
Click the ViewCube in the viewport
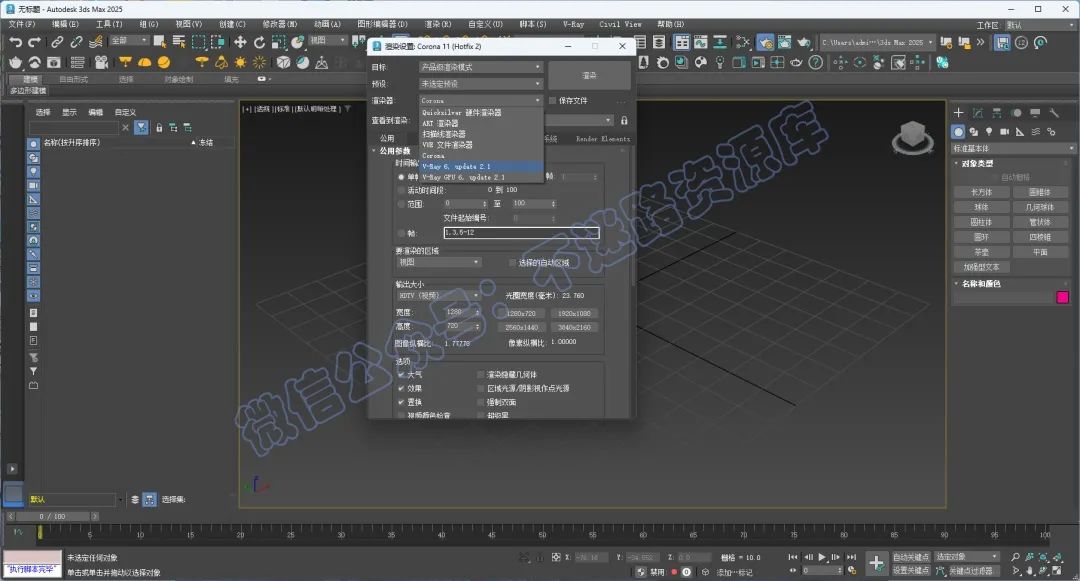(x=913, y=137)
